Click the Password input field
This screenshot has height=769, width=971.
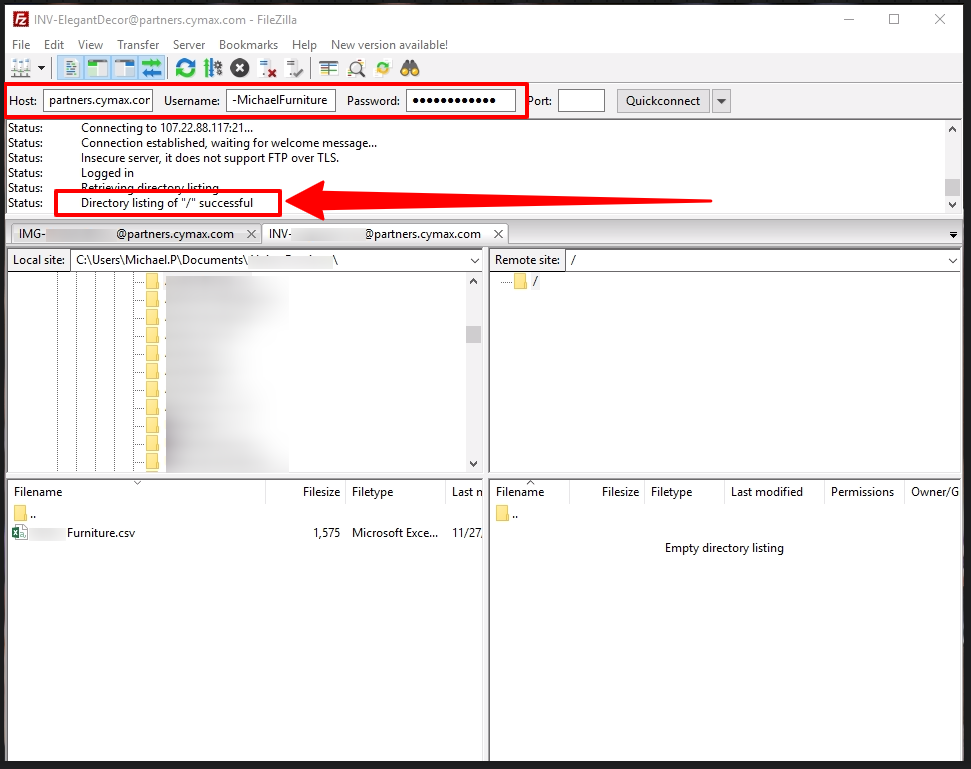pyautogui.click(x=461, y=100)
